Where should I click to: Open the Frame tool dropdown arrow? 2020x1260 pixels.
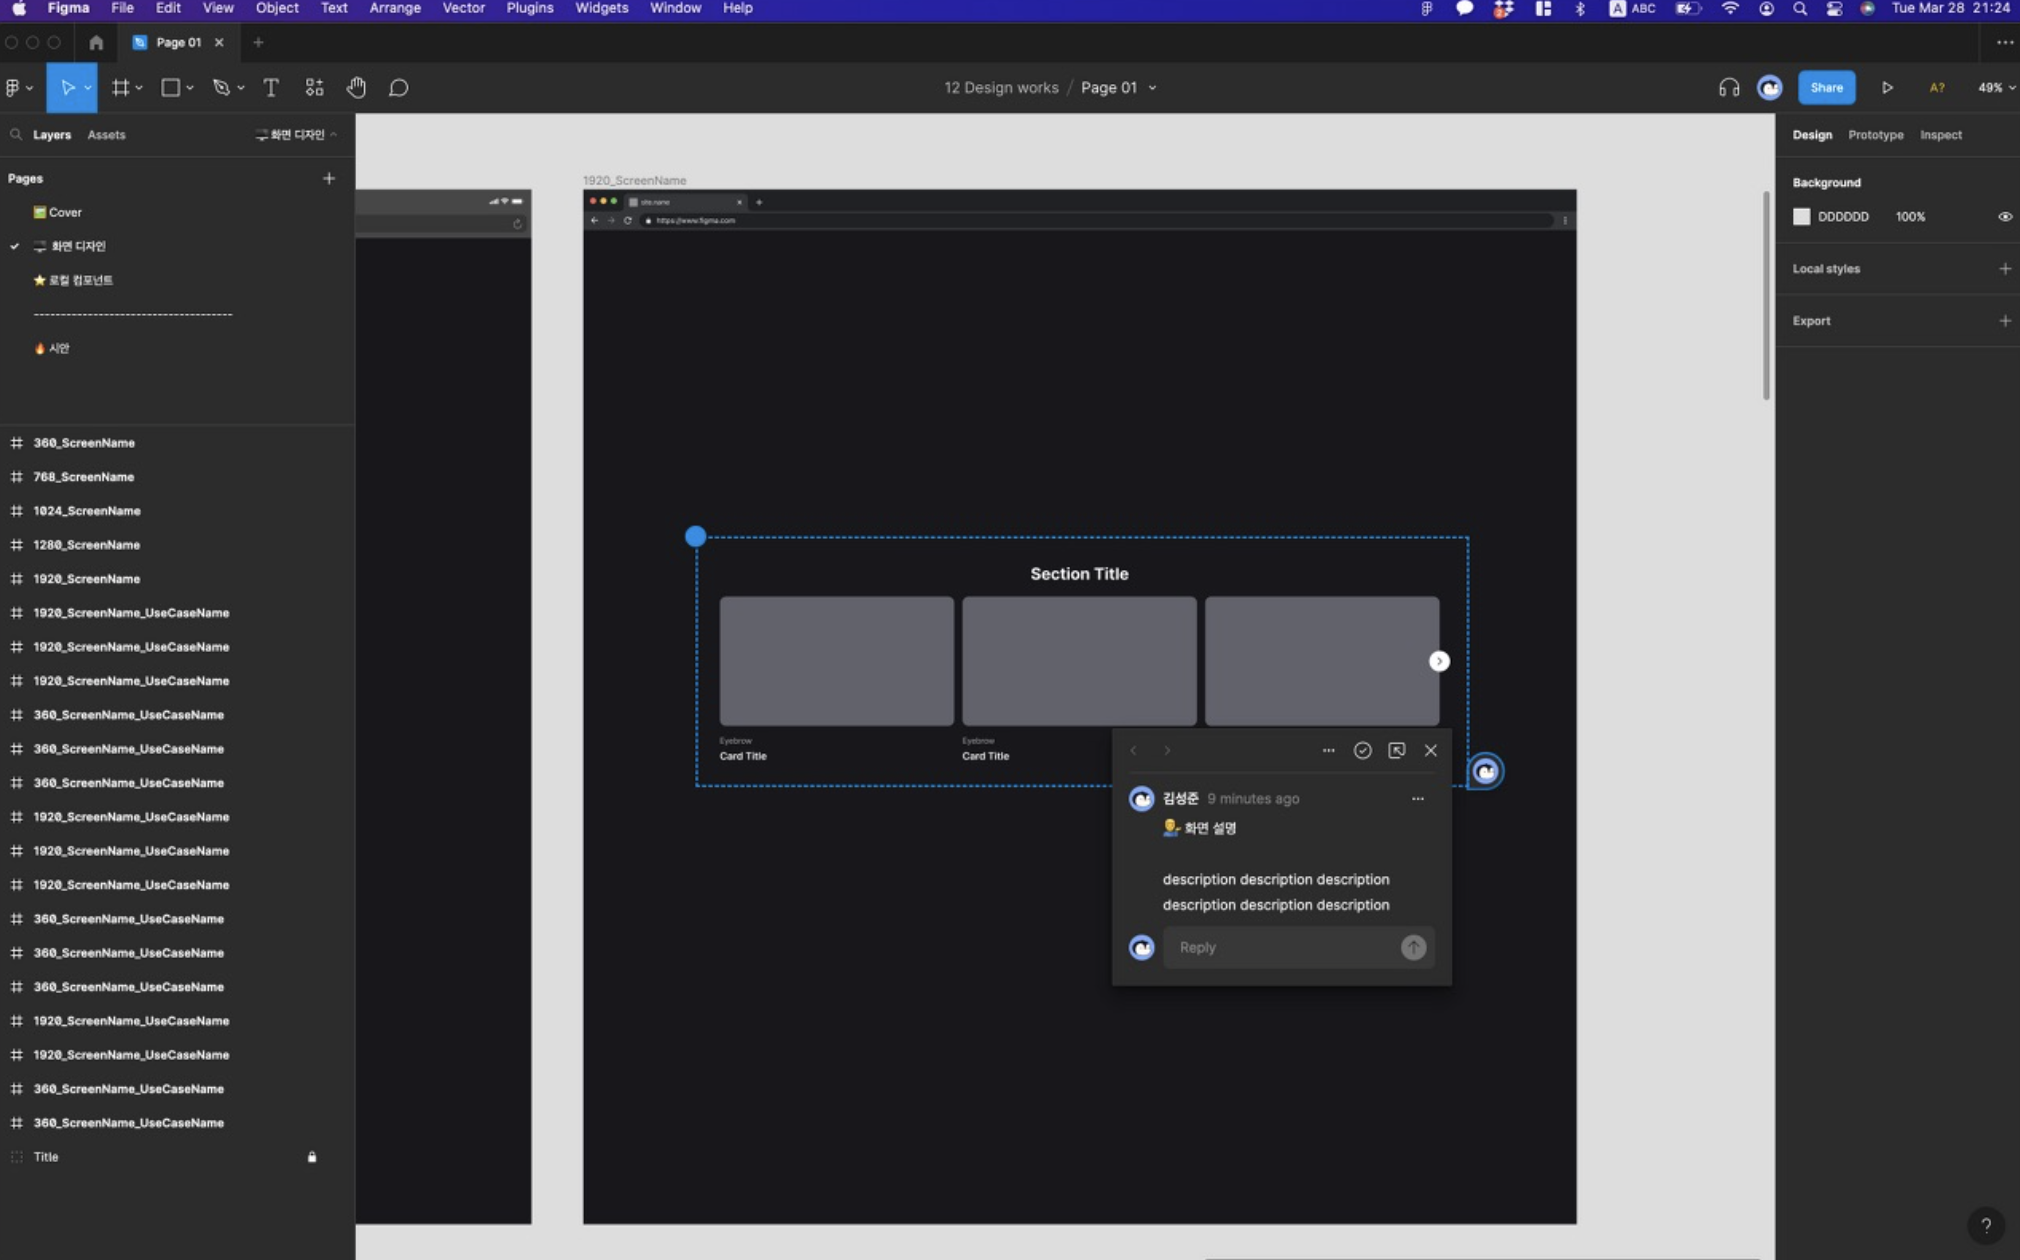pos(139,88)
